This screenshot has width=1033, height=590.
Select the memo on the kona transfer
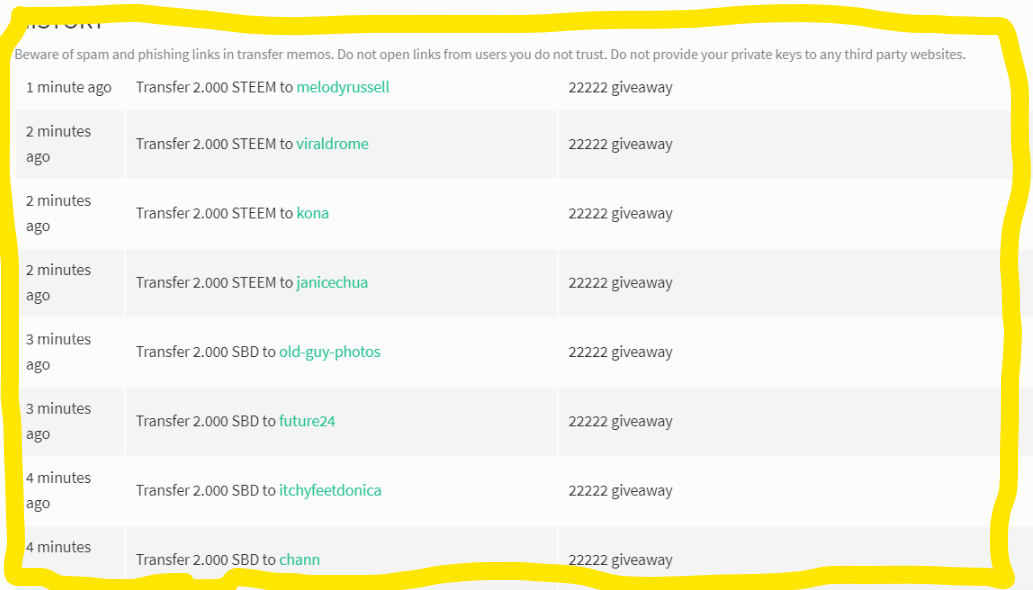[621, 213]
